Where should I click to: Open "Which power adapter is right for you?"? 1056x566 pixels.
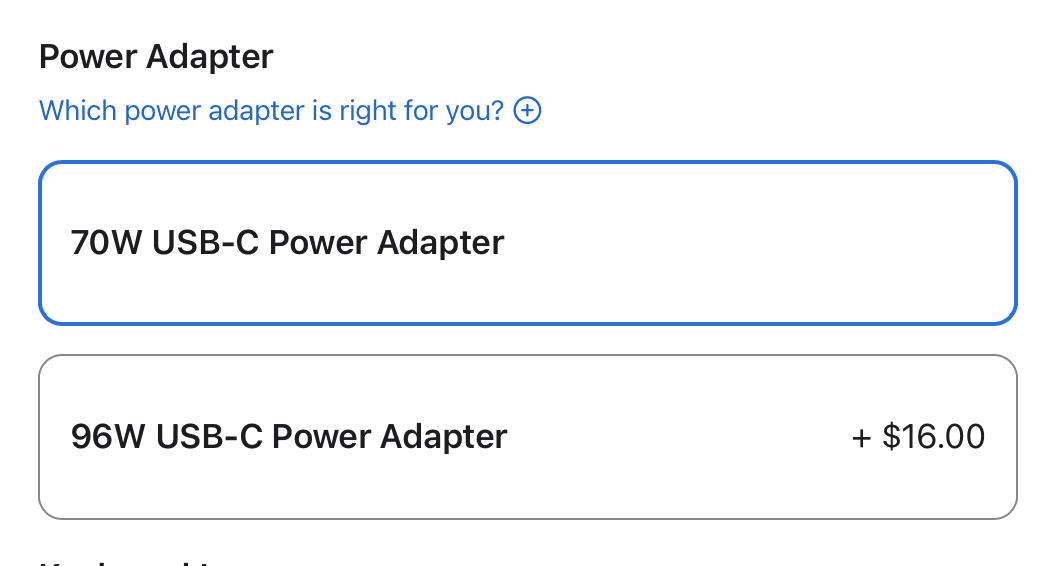click(x=271, y=110)
